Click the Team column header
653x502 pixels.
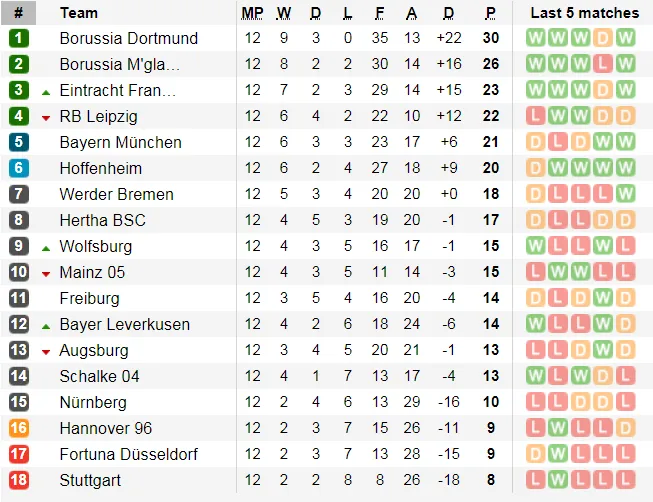(79, 13)
